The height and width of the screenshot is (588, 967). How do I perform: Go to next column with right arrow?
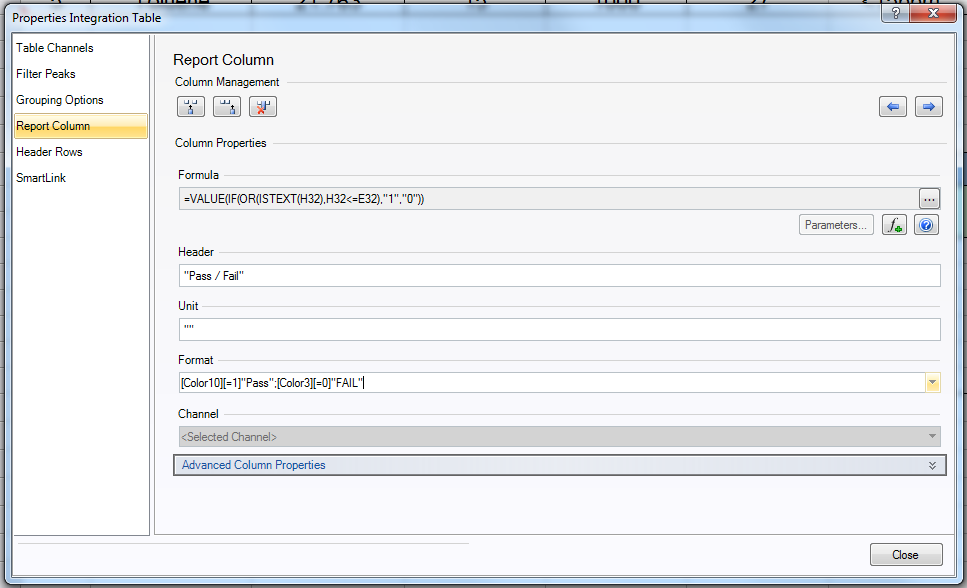[929, 107]
